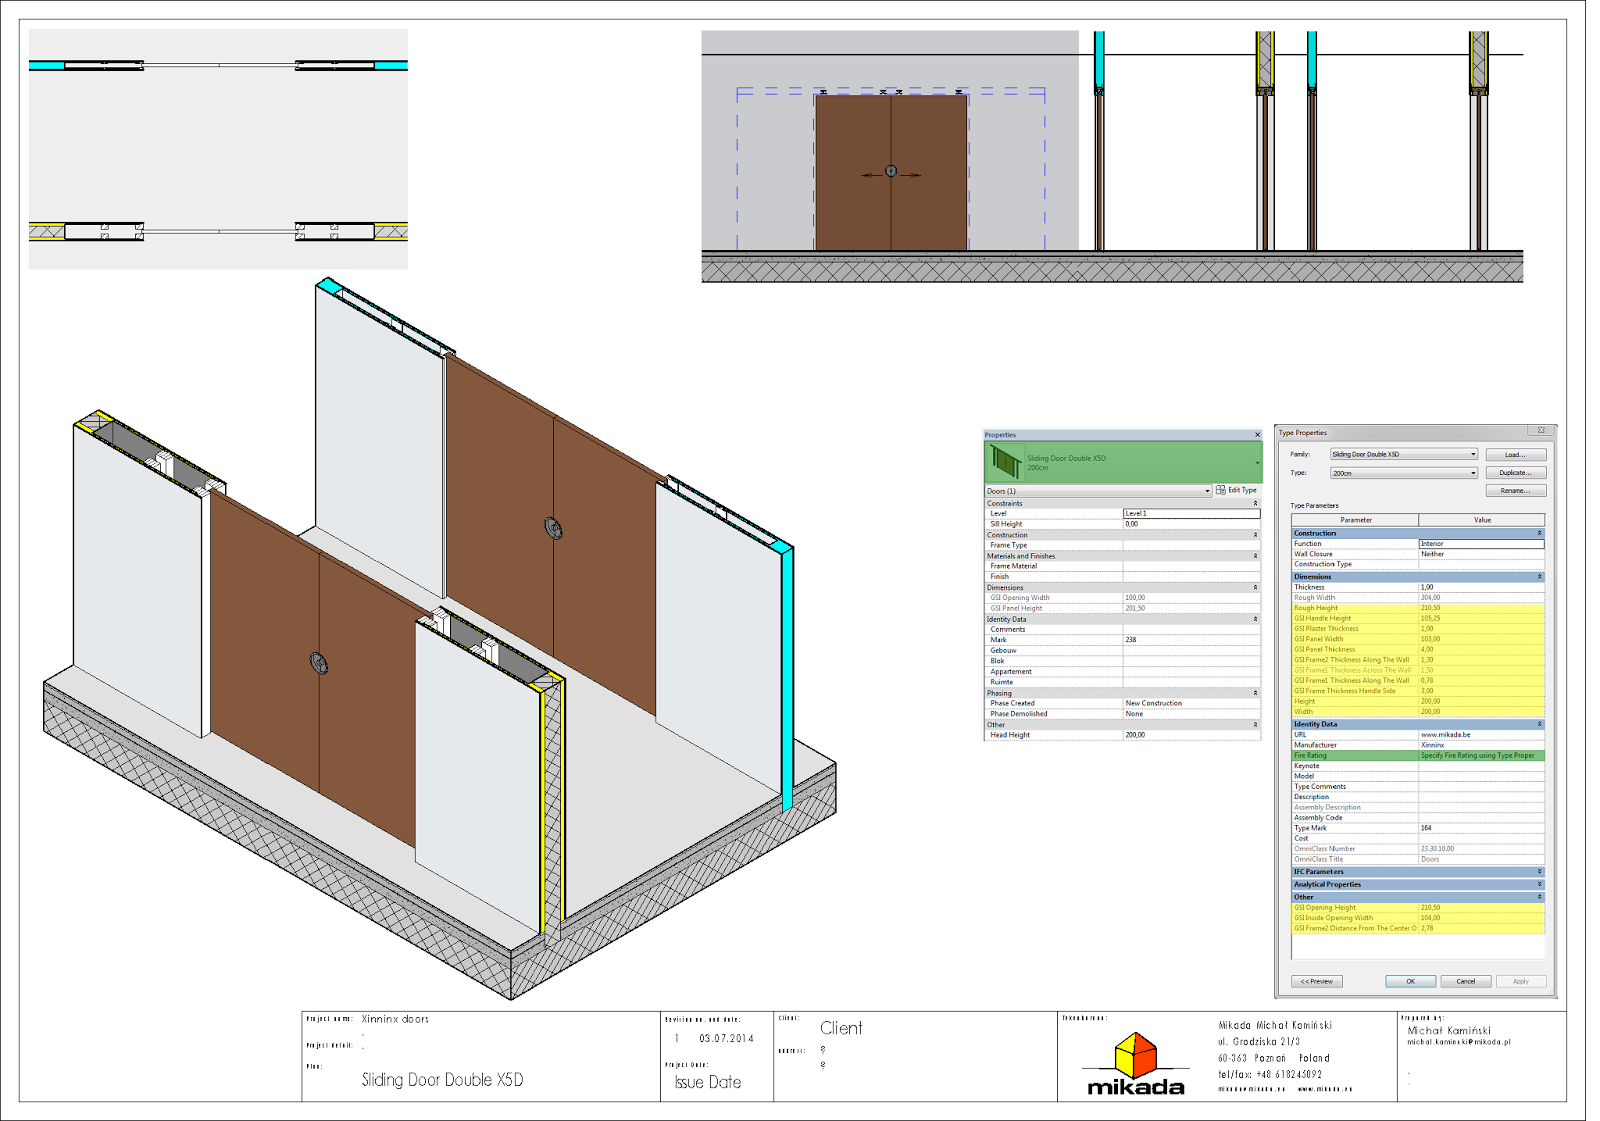Confirm changes with the OK button
The width and height of the screenshot is (1600, 1121).
[x=1411, y=981]
